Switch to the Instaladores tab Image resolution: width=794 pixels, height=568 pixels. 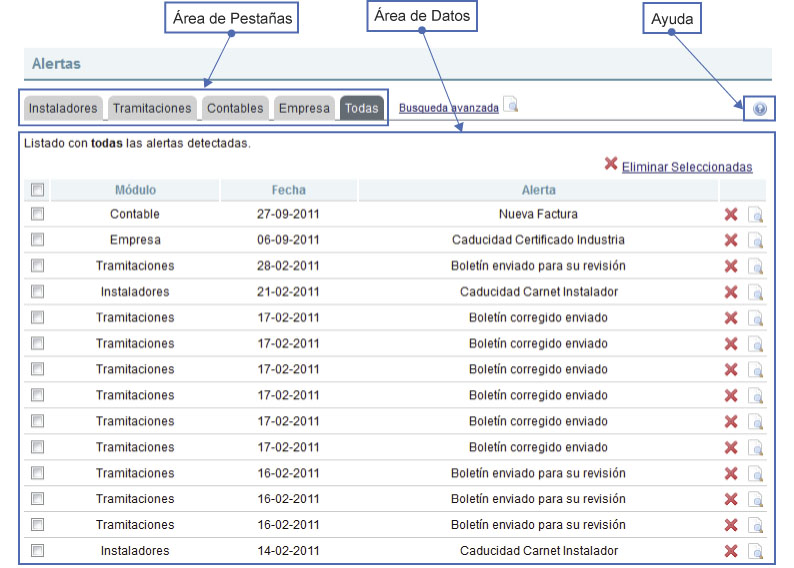pyautogui.click(x=63, y=108)
